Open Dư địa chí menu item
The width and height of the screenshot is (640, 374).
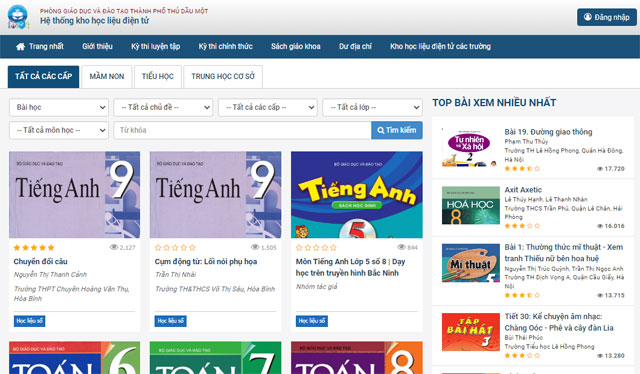coord(355,47)
